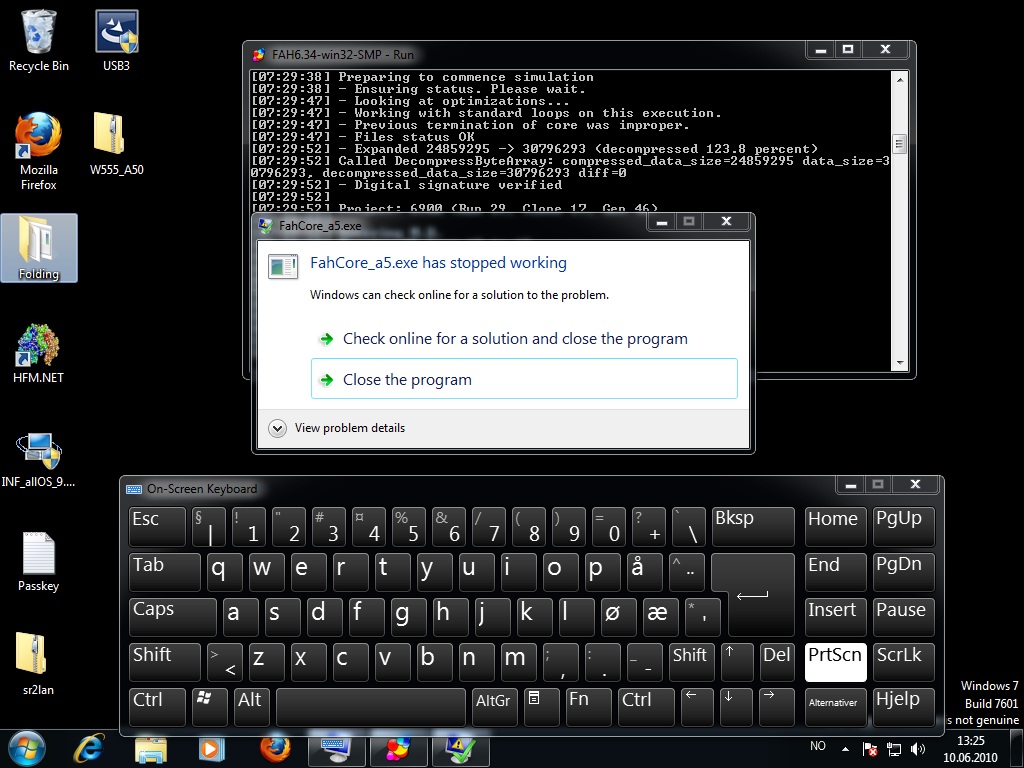The width and height of the screenshot is (1024, 768).
Task: Toggle the ScrLk key
Action: (x=904, y=662)
